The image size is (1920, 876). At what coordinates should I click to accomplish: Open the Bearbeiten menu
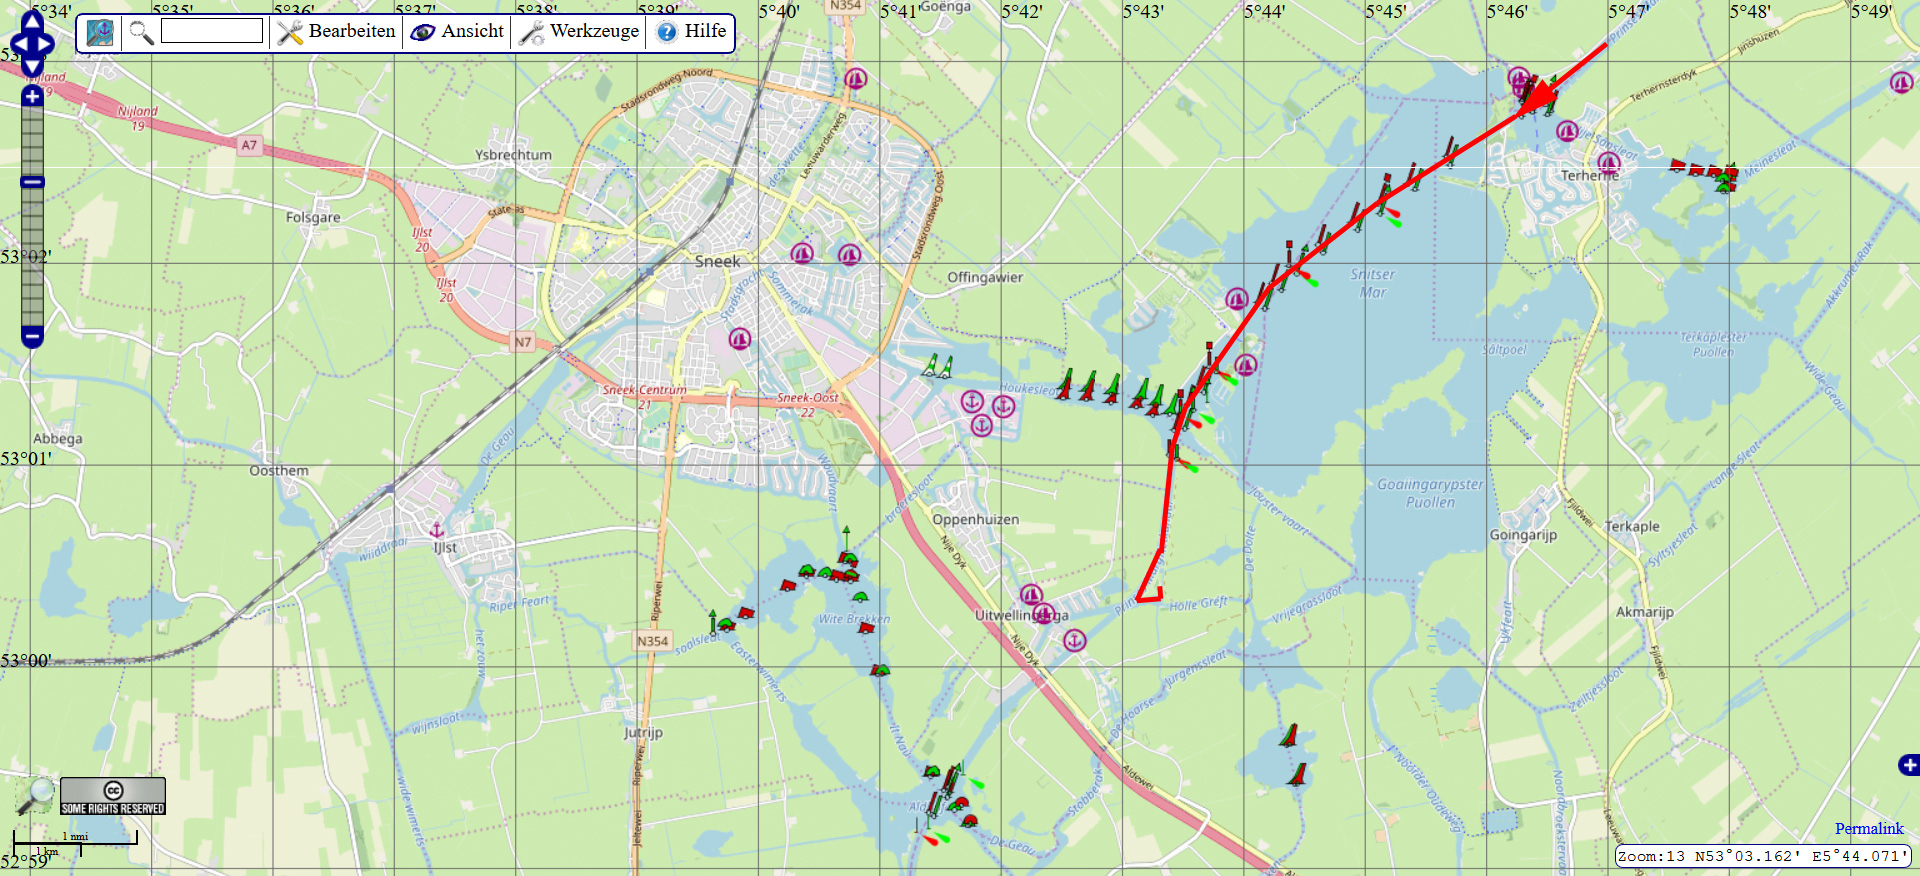click(337, 32)
